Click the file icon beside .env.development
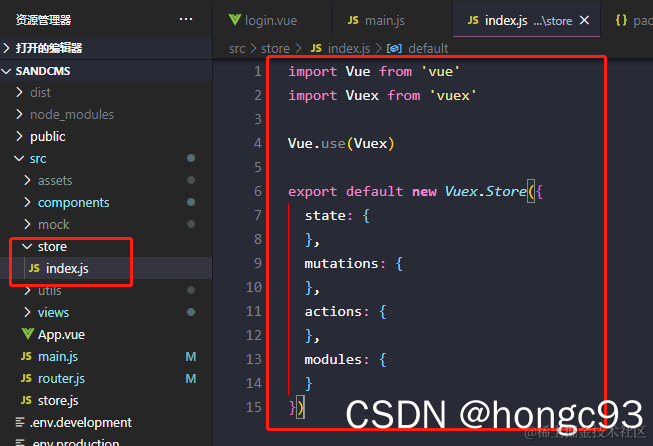Image resolution: width=653 pixels, height=446 pixels. tap(20, 422)
